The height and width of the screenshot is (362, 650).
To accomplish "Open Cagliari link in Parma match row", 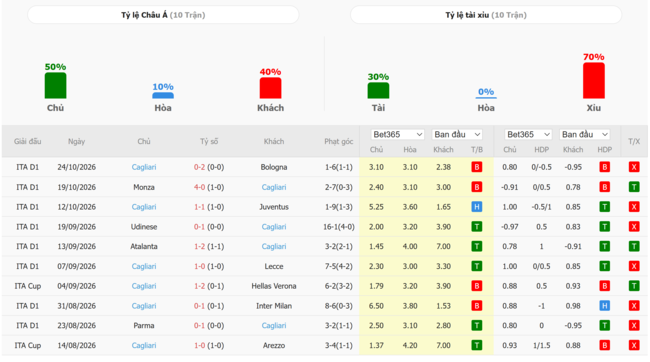I will [x=274, y=326].
